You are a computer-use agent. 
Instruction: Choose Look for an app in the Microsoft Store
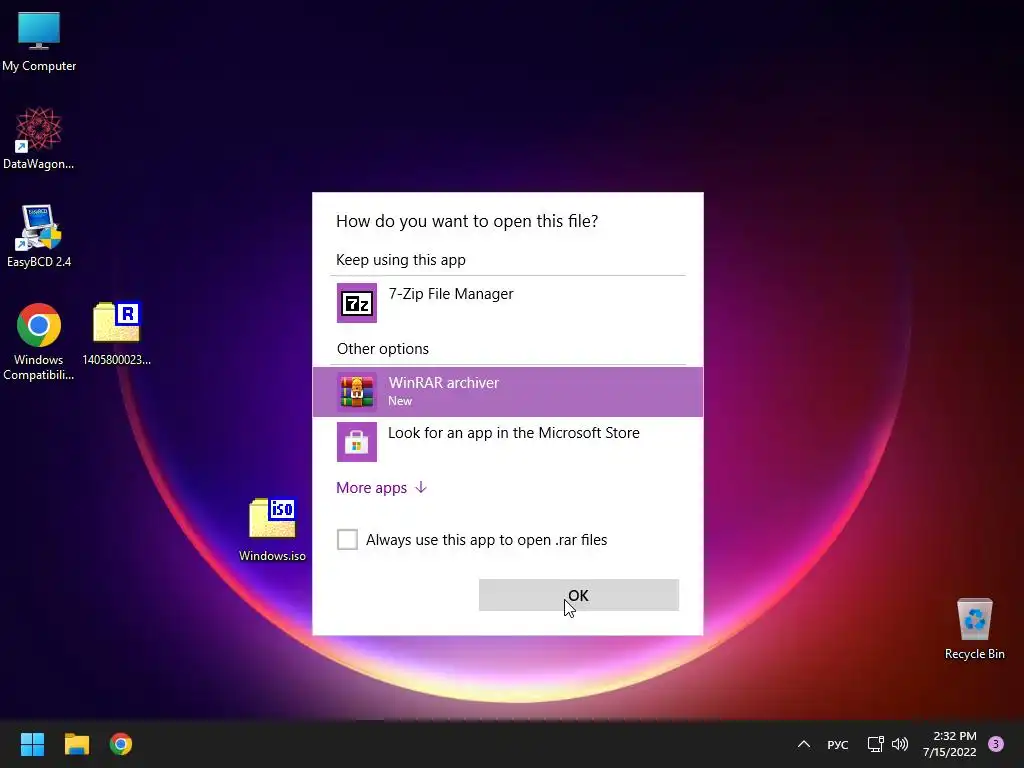pos(507,442)
